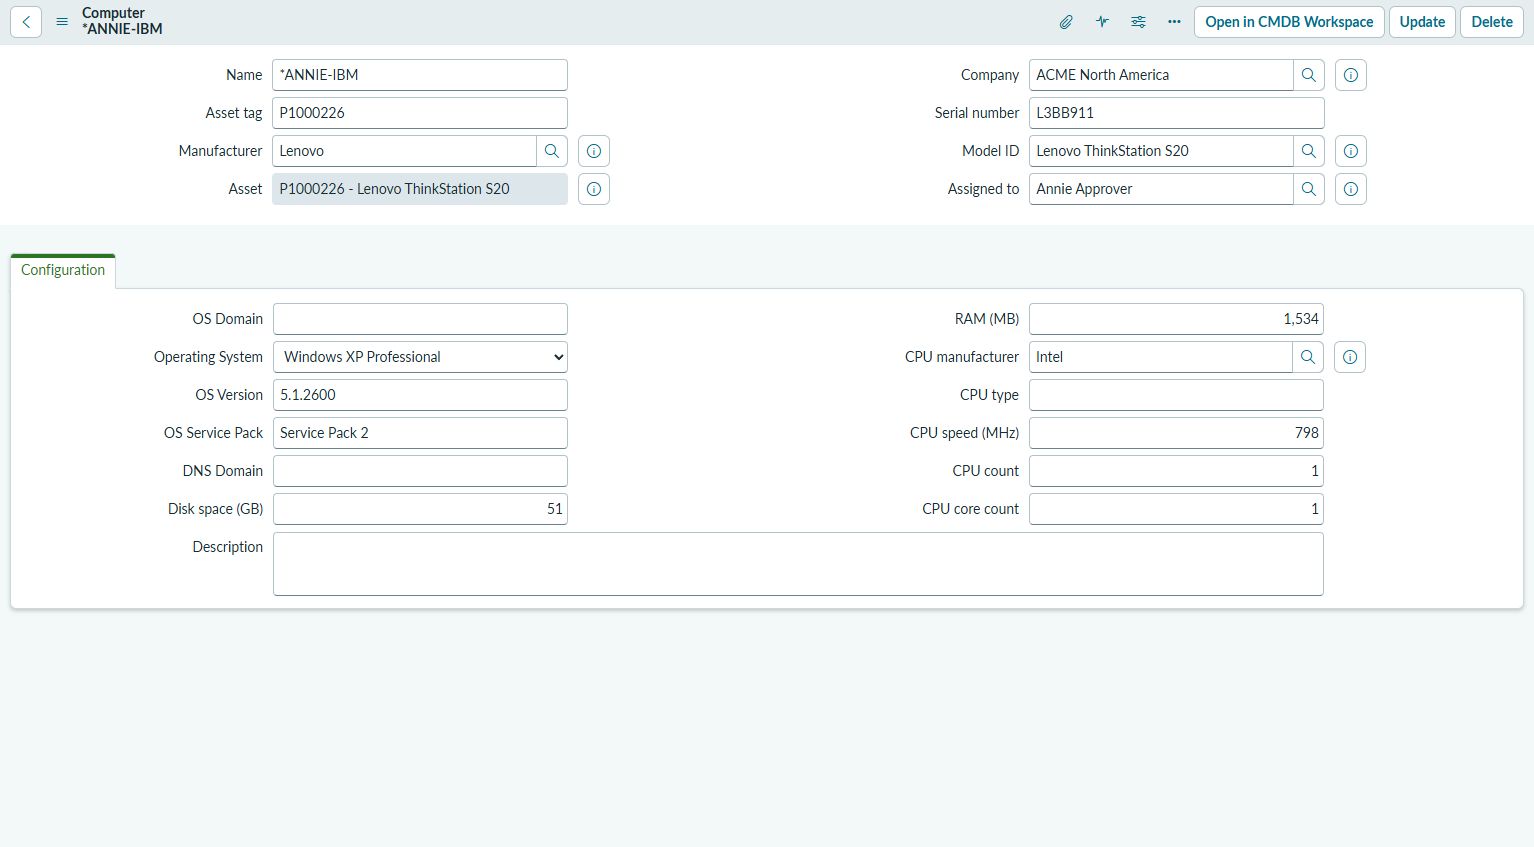Select the Computer *ANNIE-IBM header title
This screenshot has width=1534, height=847.
click(122, 21)
